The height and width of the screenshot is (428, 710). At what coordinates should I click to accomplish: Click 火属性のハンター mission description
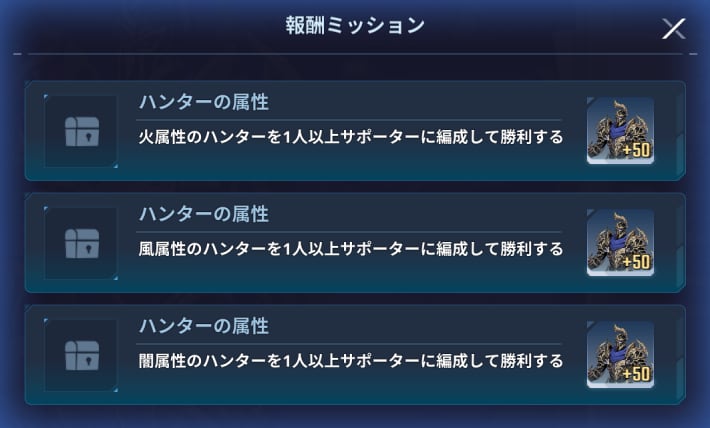[351, 137]
